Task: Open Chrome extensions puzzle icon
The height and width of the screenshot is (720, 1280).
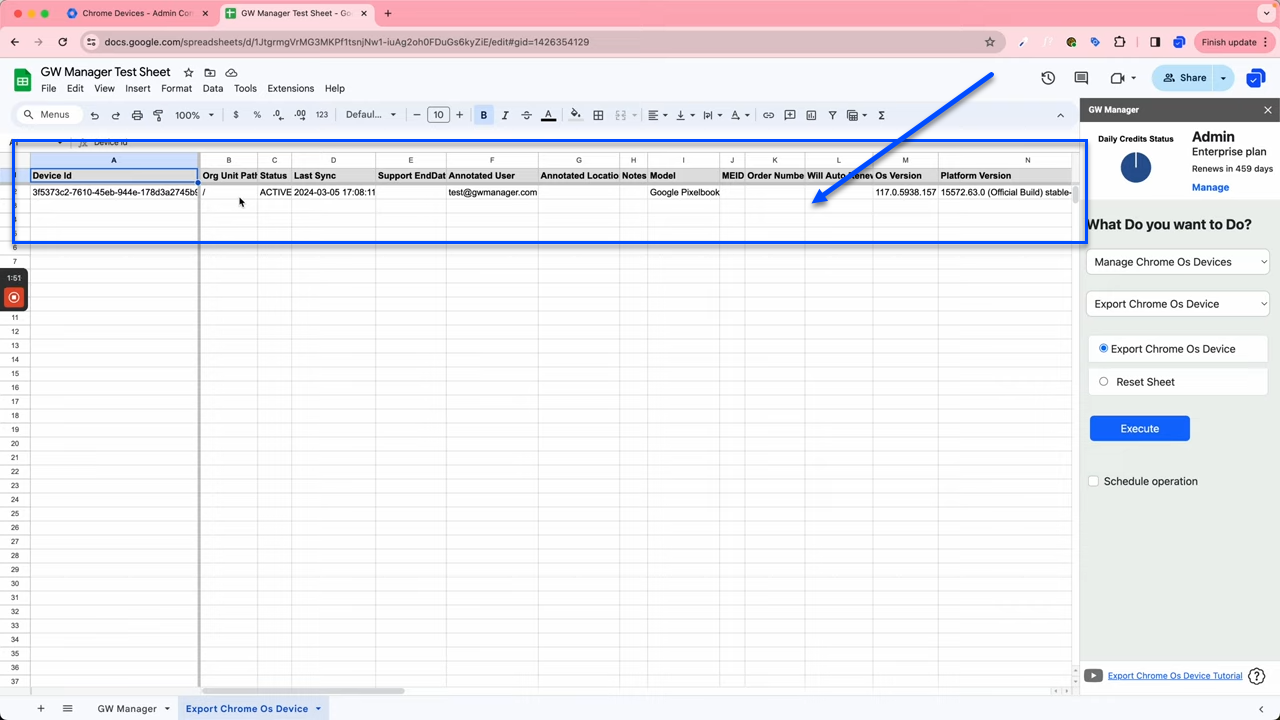Action: (x=1119, y=42)
